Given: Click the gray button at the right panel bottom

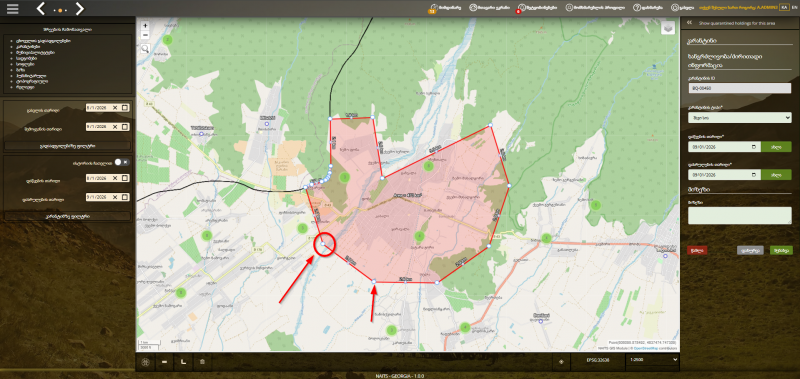Looking at the screenshot, I should pos(750,250).
